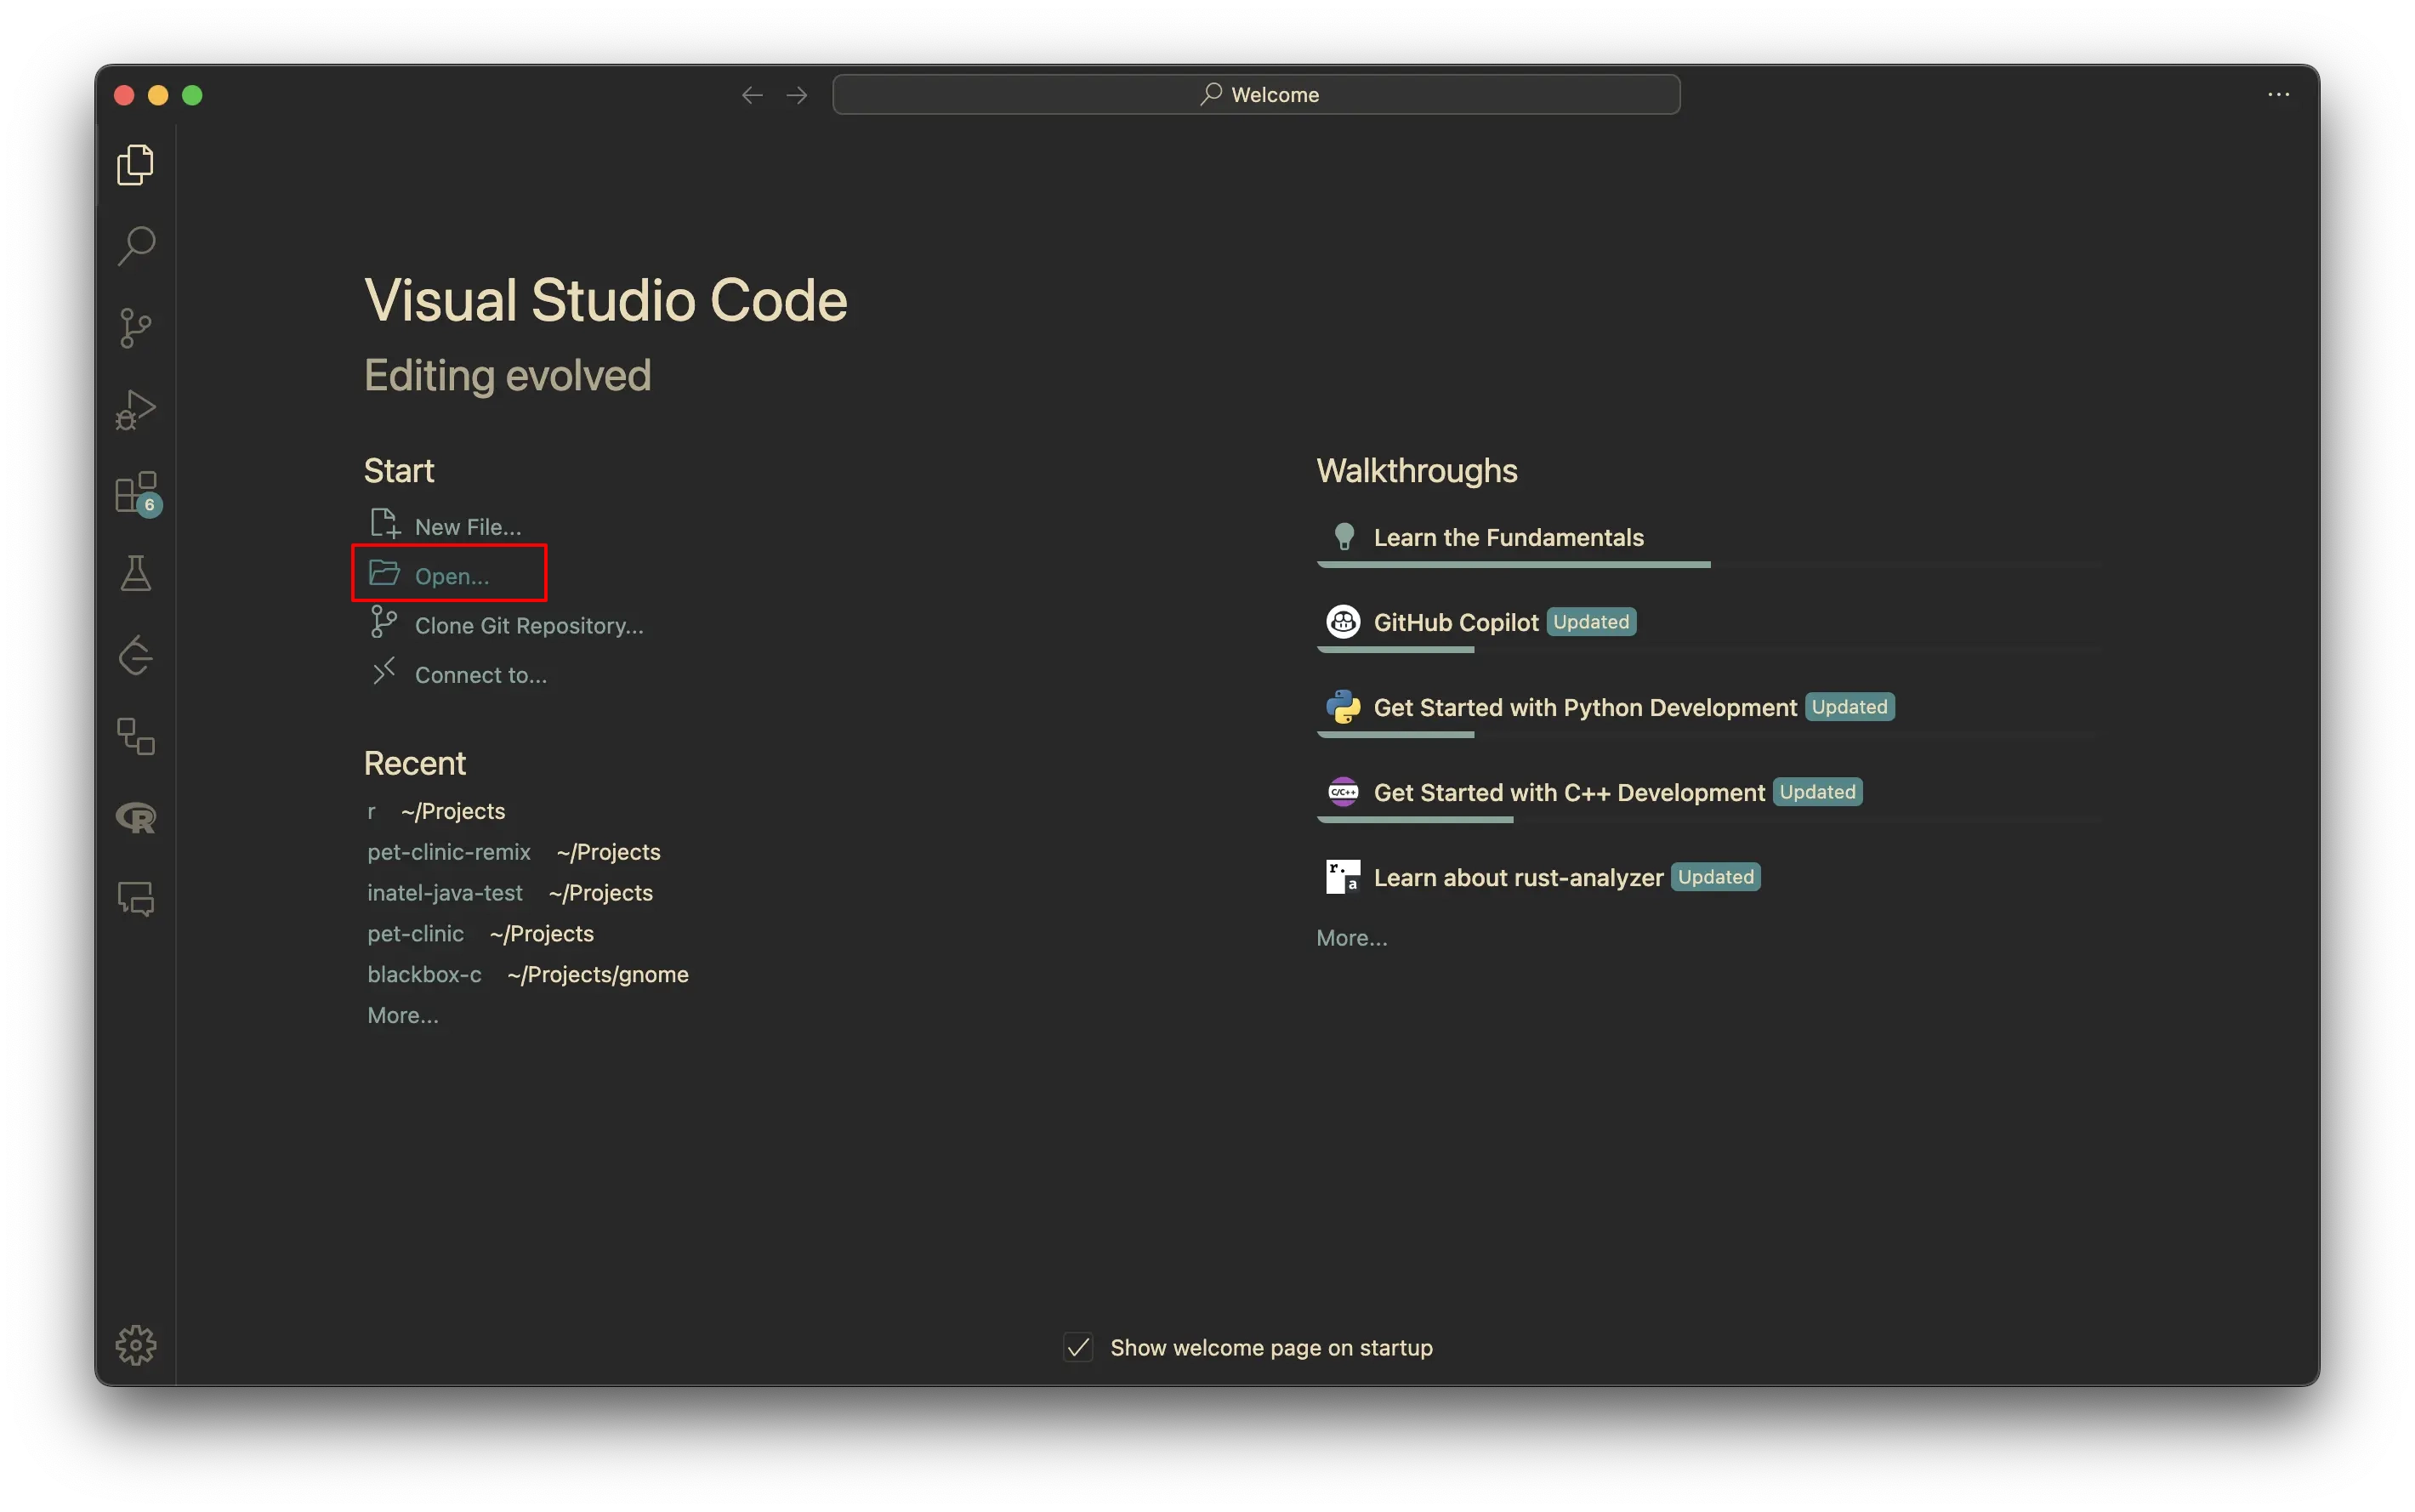Open the R extension sidebar icon
Image resolution: width=2415 pixels, height=1512 pixels.
(135, 819)
